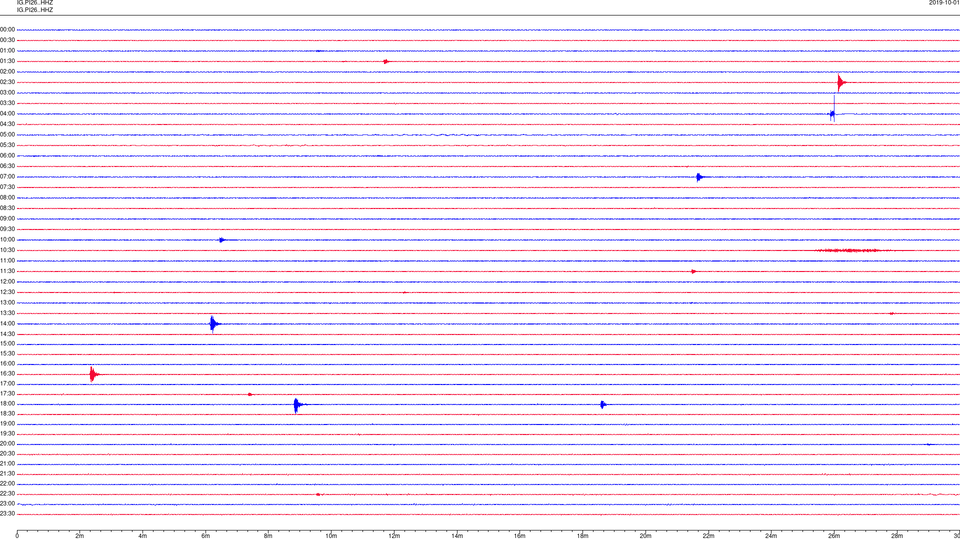Image resolution: width=960 pixels, height=540 pixels.
Task: Click the 00:30 row time label
Action: pyautogui.click(x=7, y=40)
